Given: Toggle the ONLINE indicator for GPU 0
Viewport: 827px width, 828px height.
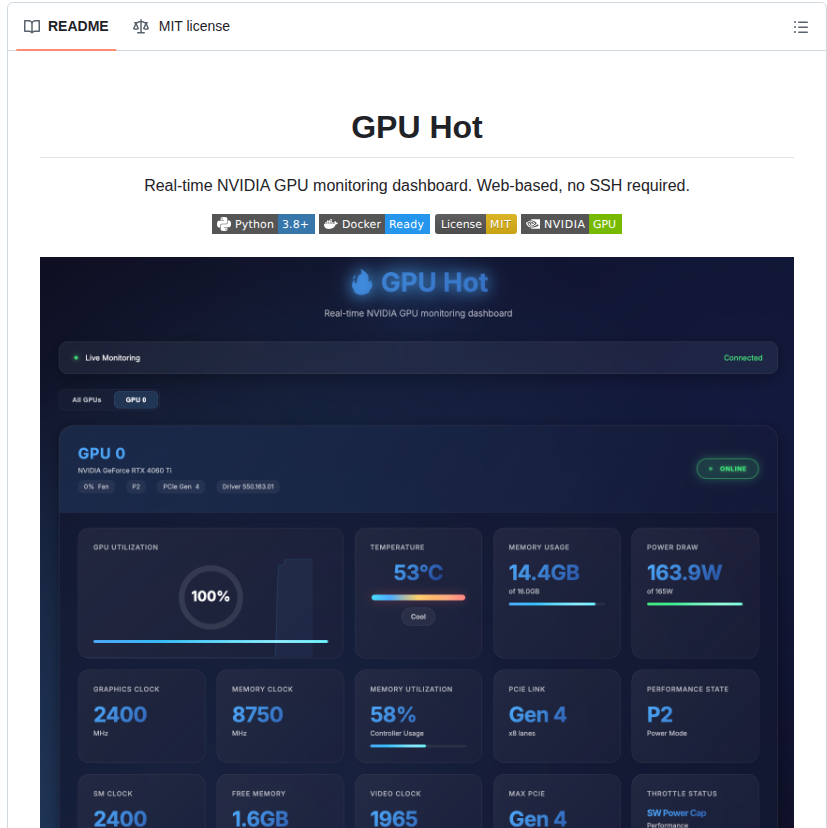Looking at the screenshot, I should (x=727, y=468).
